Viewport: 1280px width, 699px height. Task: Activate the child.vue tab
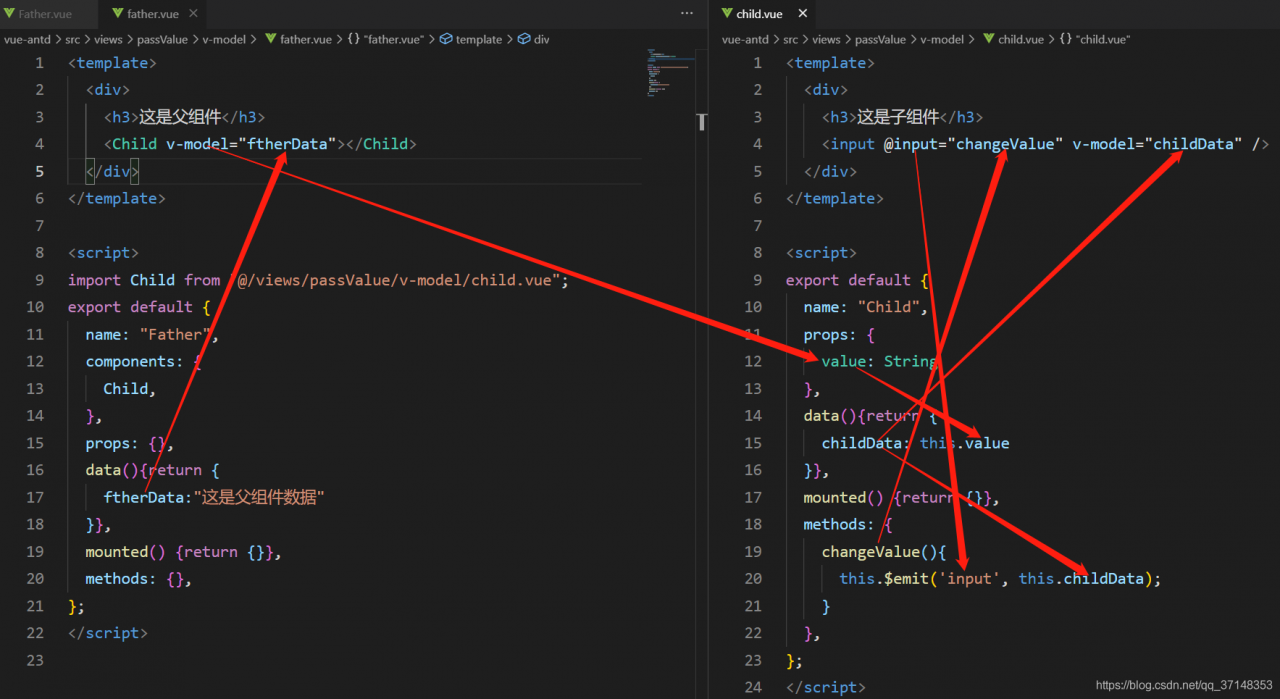tap(759, 14)
